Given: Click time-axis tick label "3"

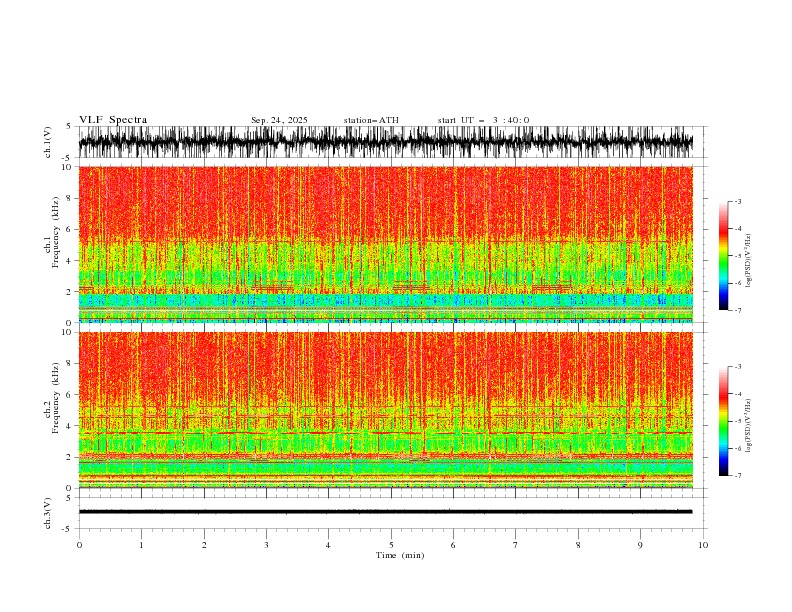Looking at the screenshot, I should coord(266,545).
